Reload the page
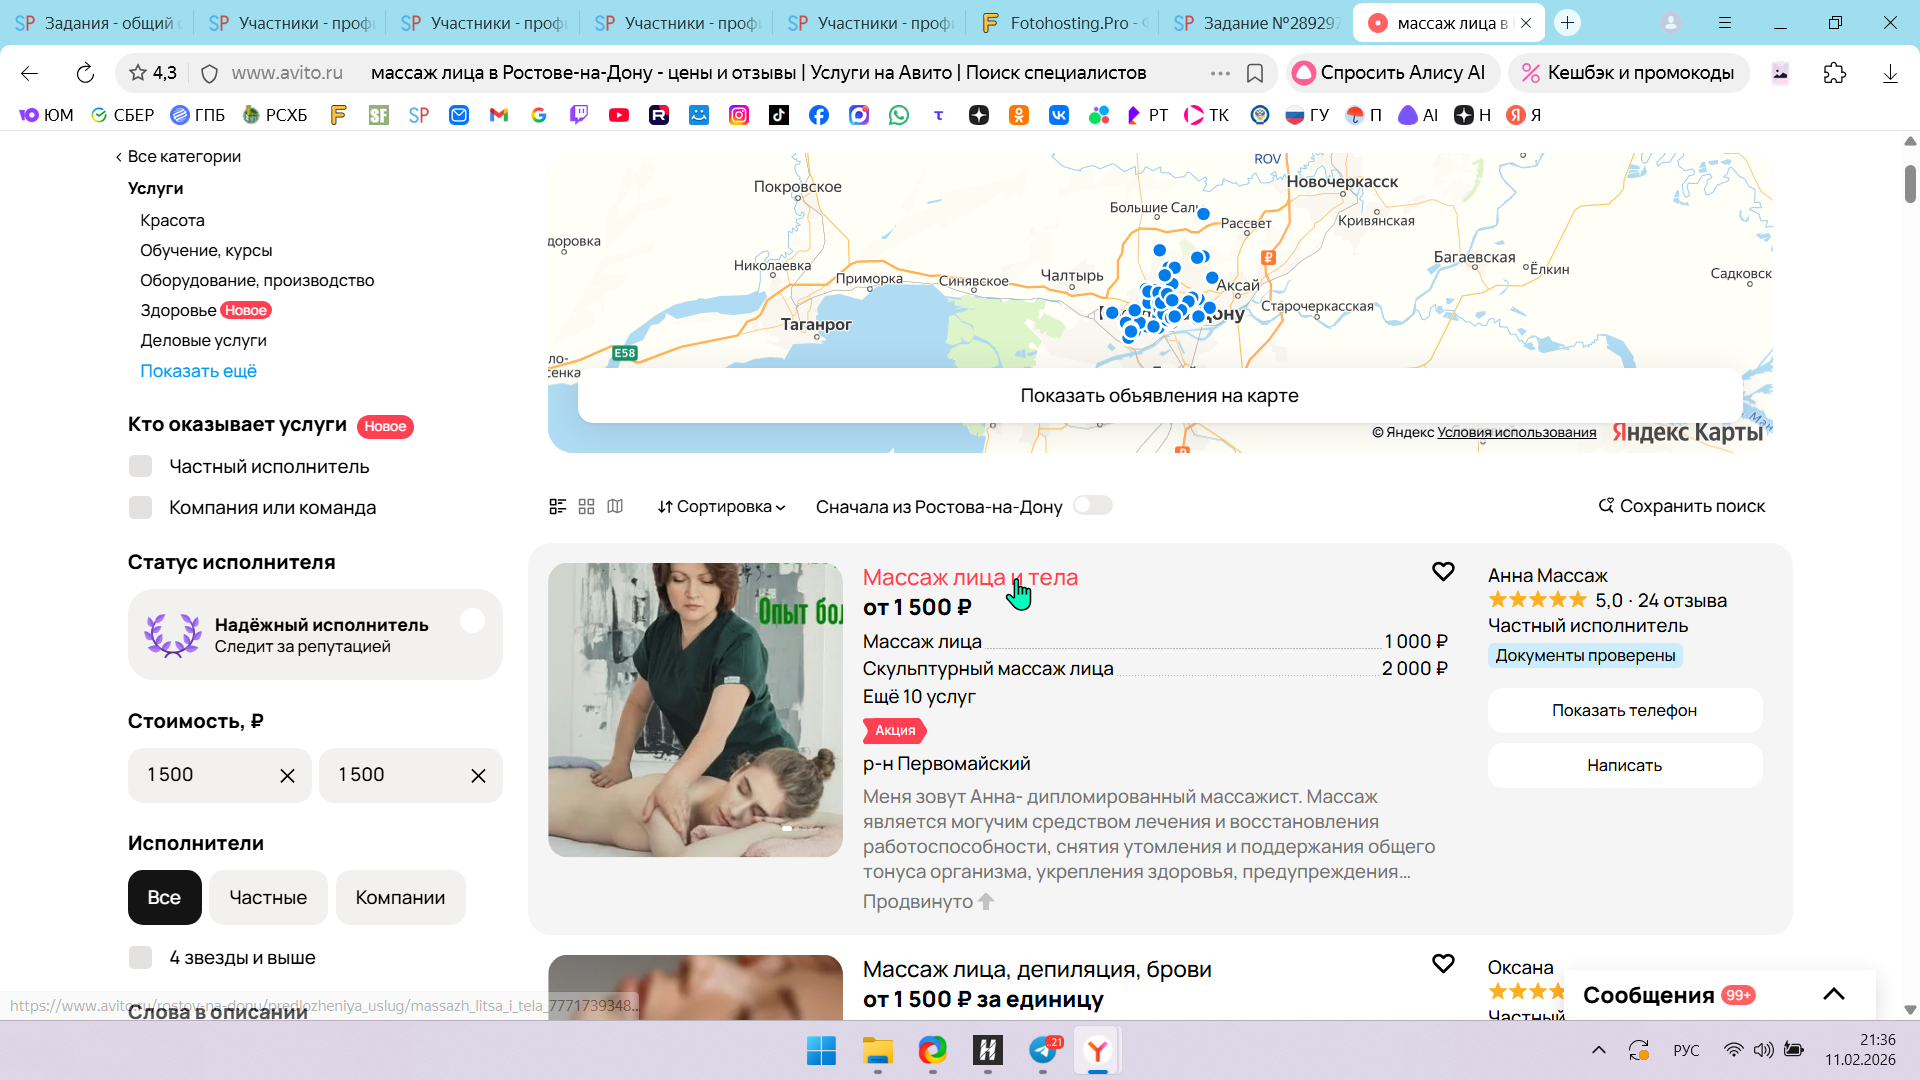 [x=85, y=73]
